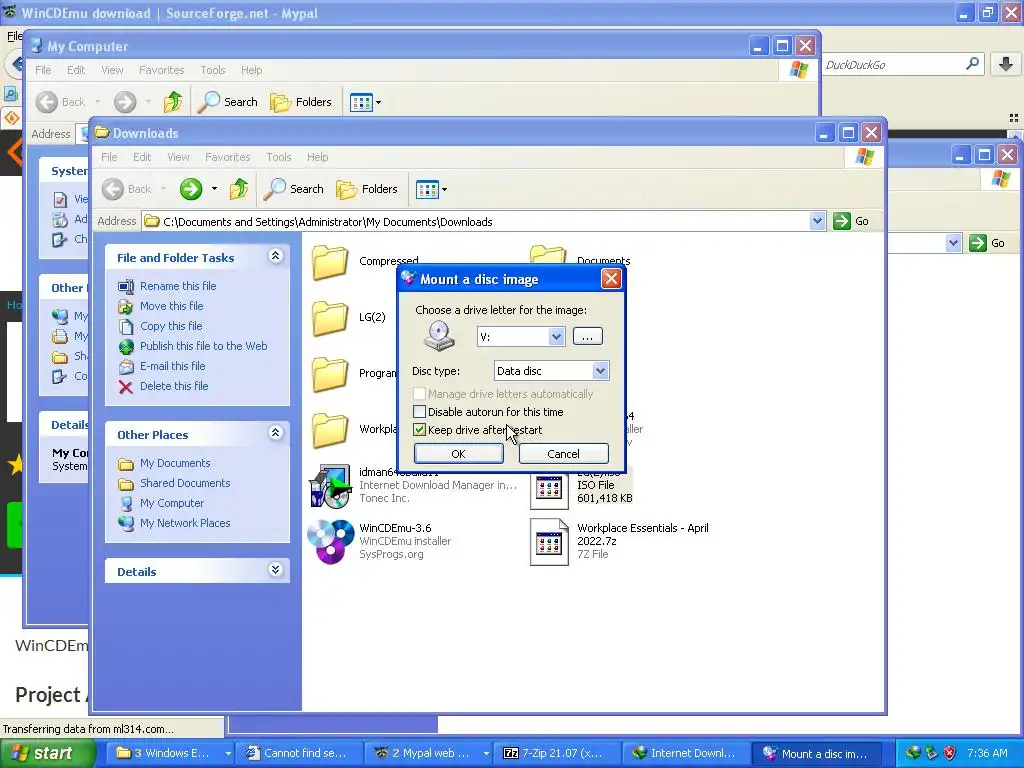Select the Compressed folder icon

click(330, 262)
